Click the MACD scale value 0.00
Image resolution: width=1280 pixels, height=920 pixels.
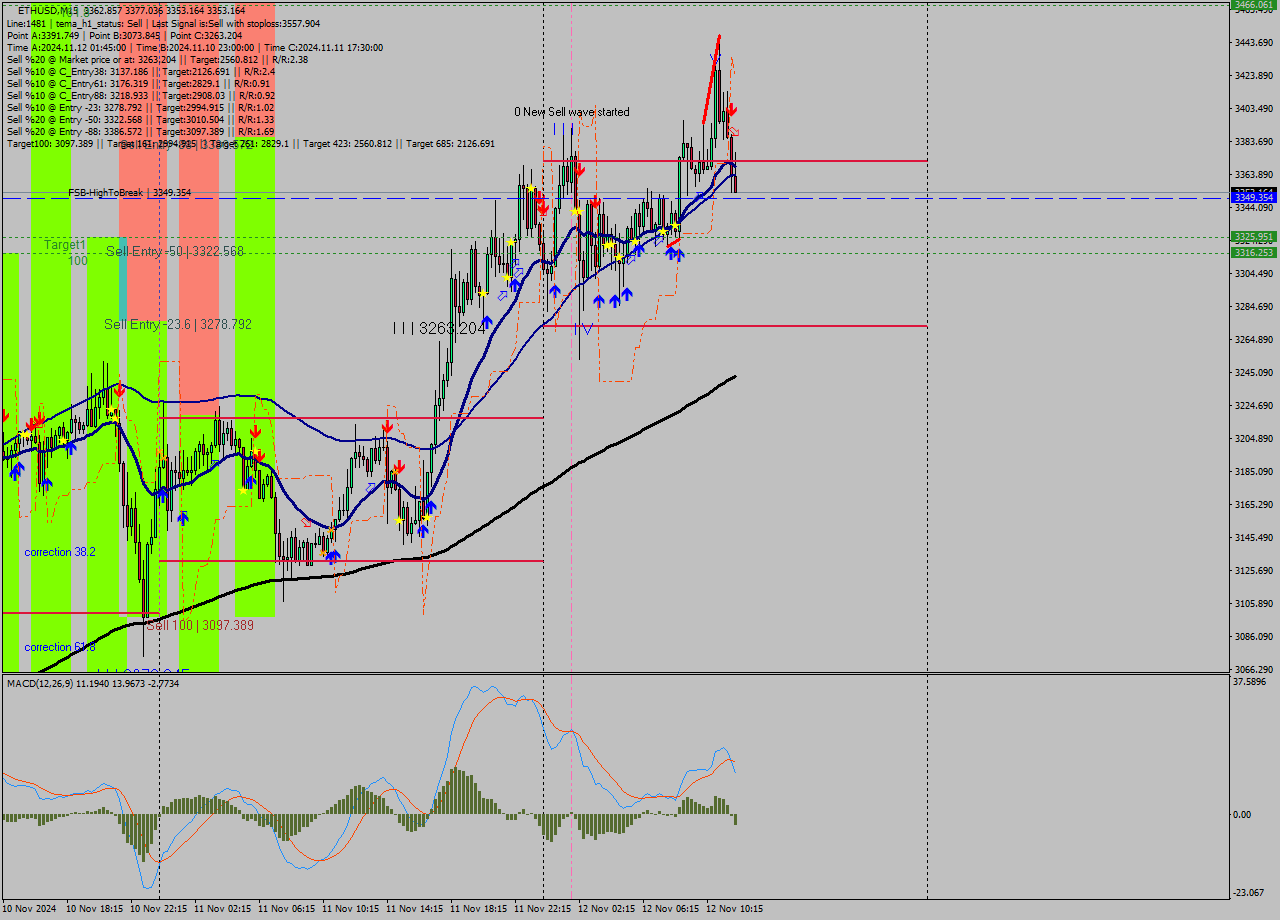[1242, 814]
